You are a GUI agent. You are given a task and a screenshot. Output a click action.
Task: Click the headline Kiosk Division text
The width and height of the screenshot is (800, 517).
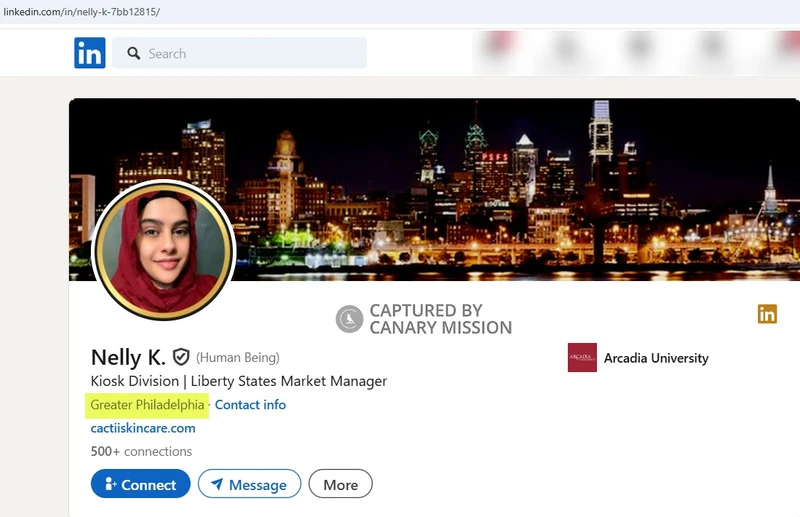pyautogui.click(x=239, y=381)
